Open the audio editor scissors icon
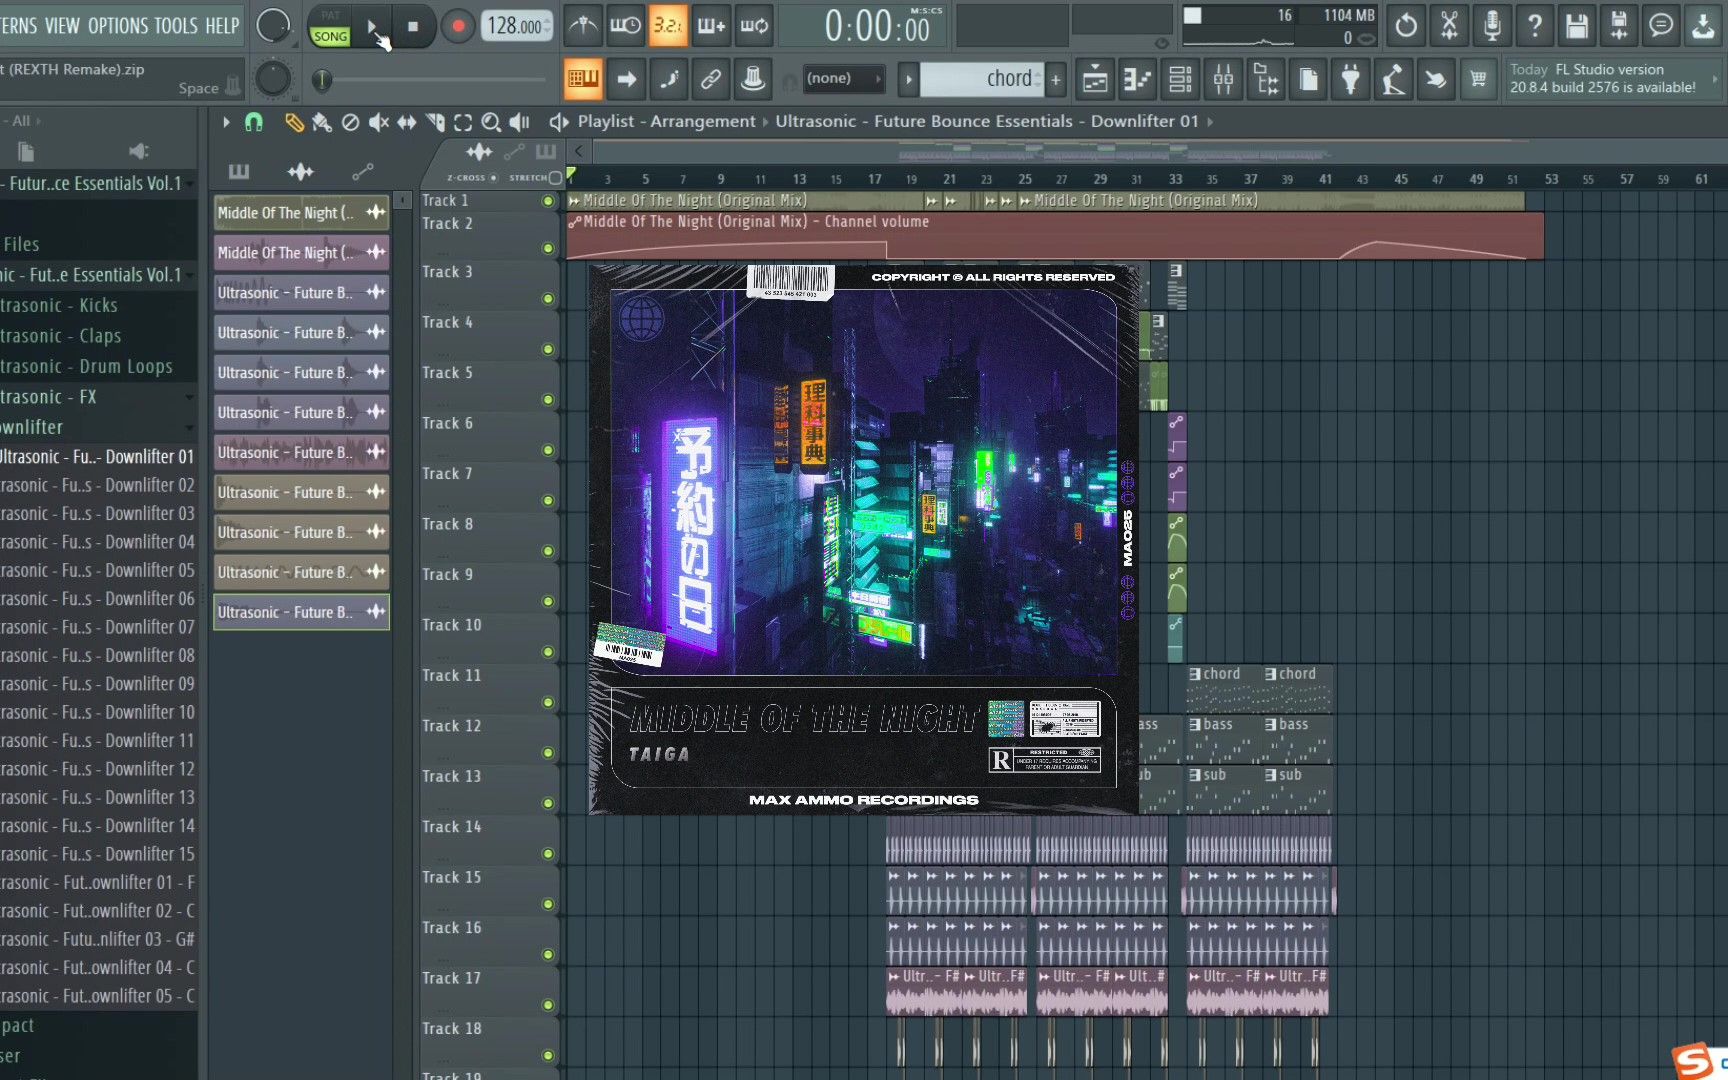This screenshot has width=1728, height=1080. coord(1449,26)
